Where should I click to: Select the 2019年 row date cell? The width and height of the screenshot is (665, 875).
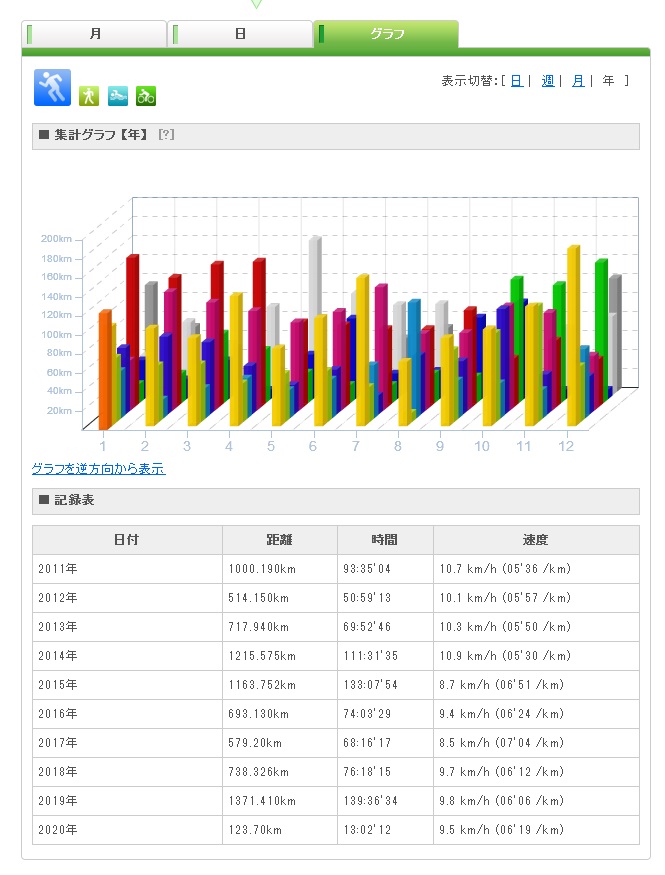pyautogui.click(x=127, y=801)
